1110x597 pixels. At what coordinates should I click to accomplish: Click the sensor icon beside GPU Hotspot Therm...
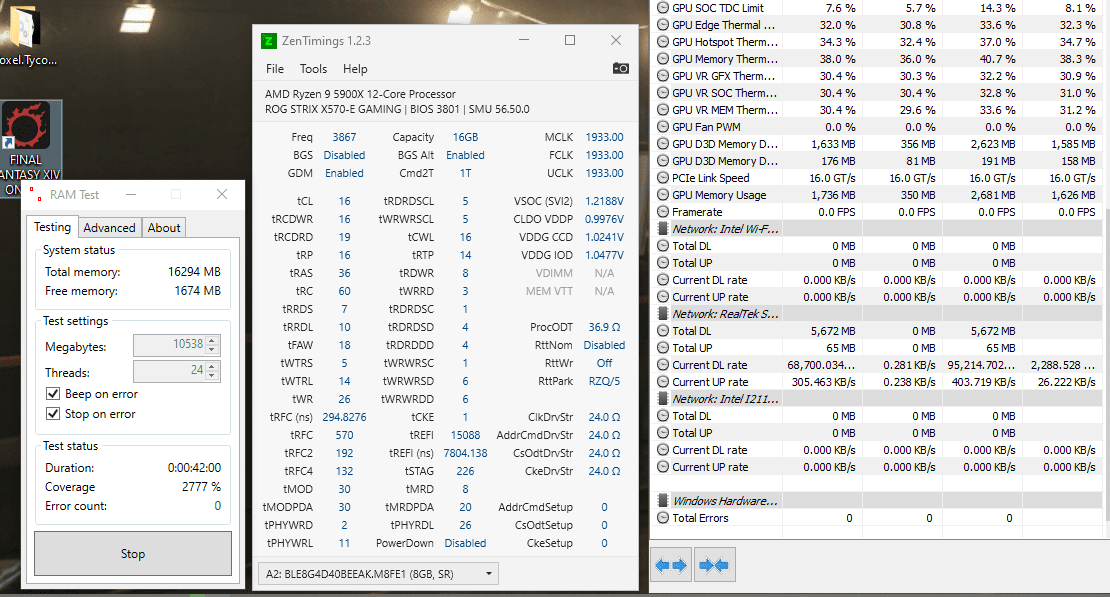tap(663, 42)
